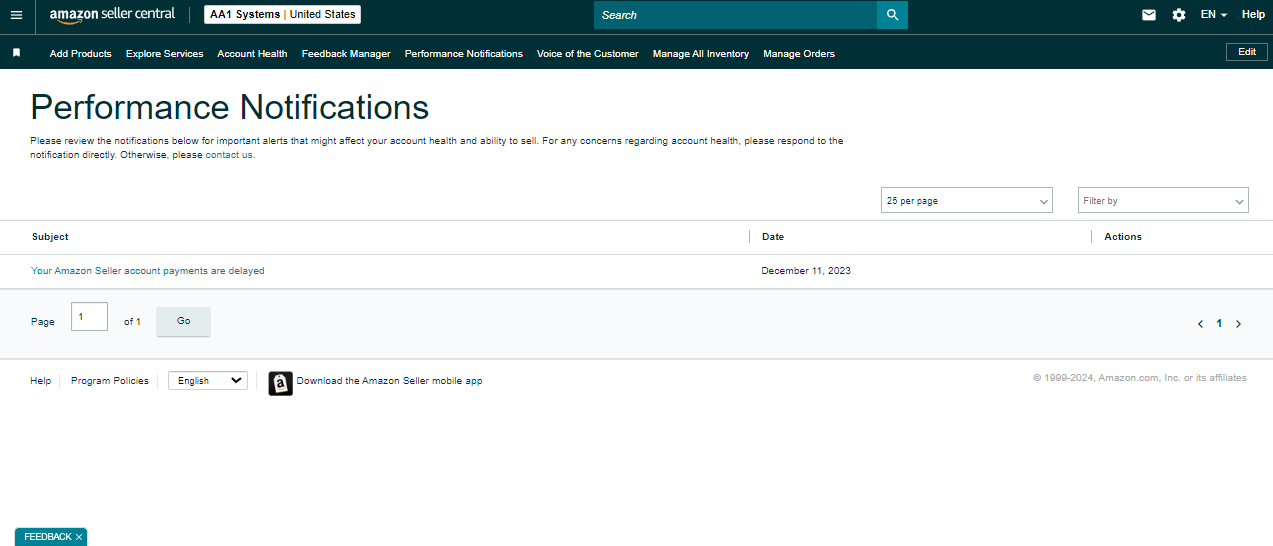Image resolution: width=1273 pixels, height=546 pixels.
Task: Click the Amazon Seller app icon
Action: click(280, 383)
